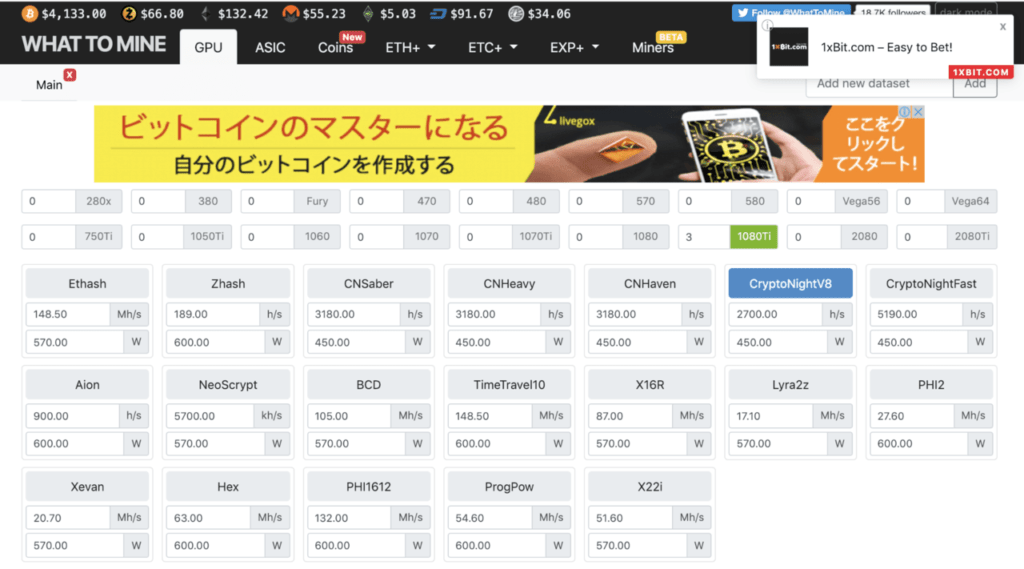The height and width of the screenshot is (569, 1024).
Task: Click the 2080 quantity field
Action: coord(814,236)
